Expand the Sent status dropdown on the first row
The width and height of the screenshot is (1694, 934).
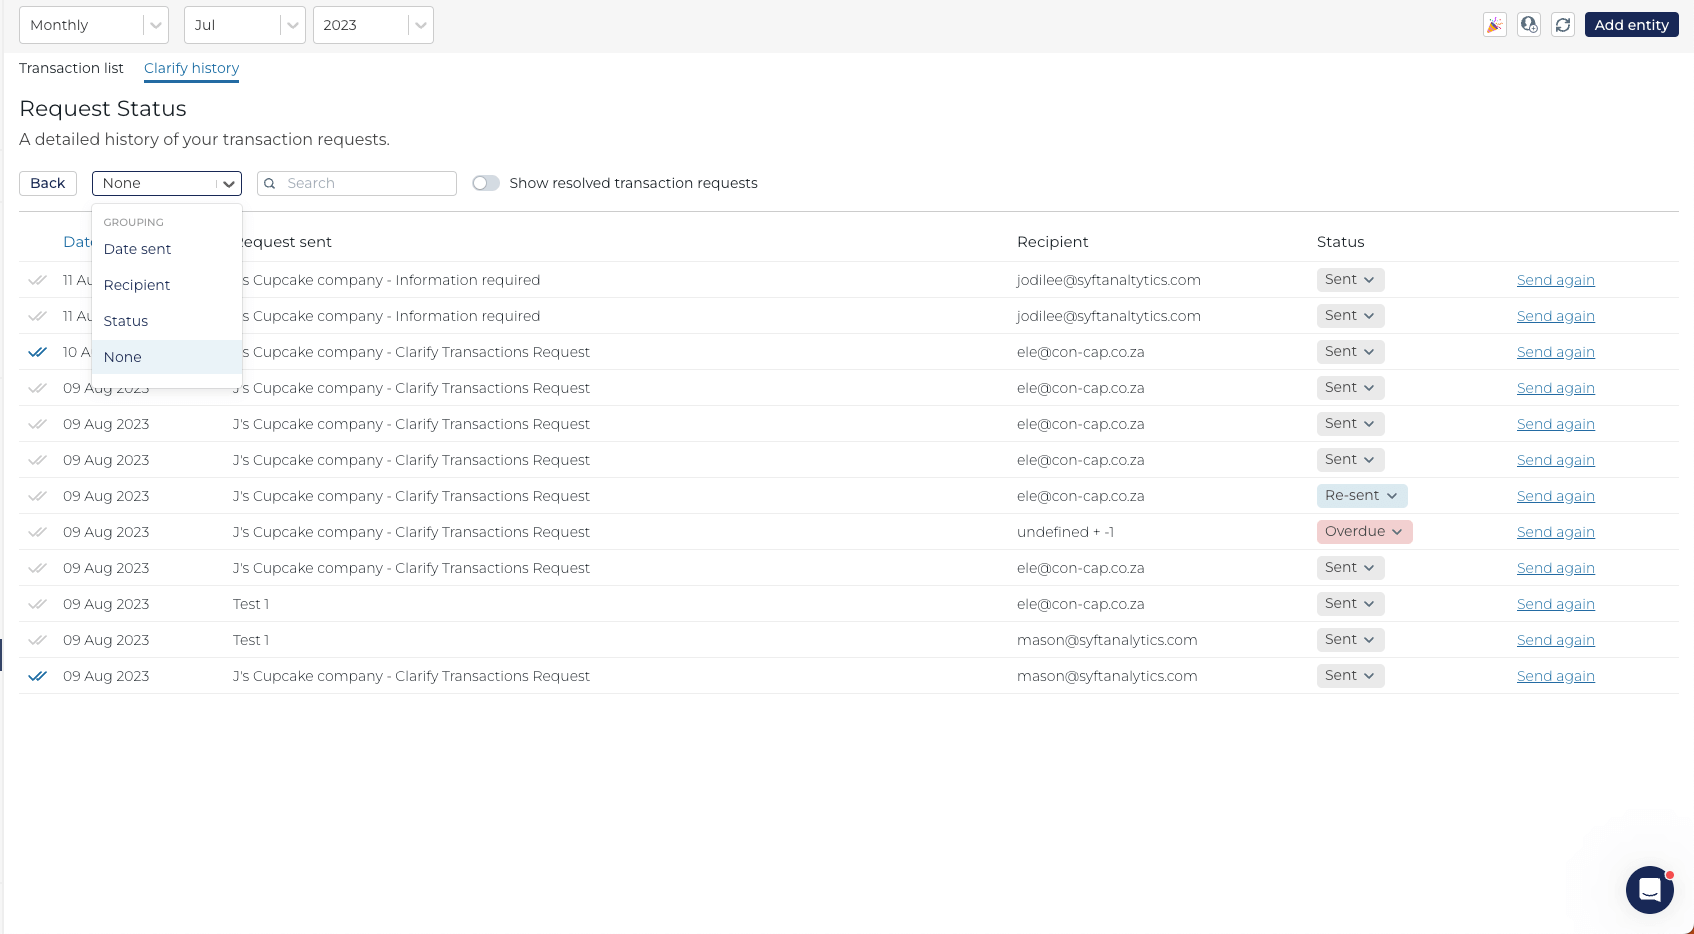[1350, 280]
